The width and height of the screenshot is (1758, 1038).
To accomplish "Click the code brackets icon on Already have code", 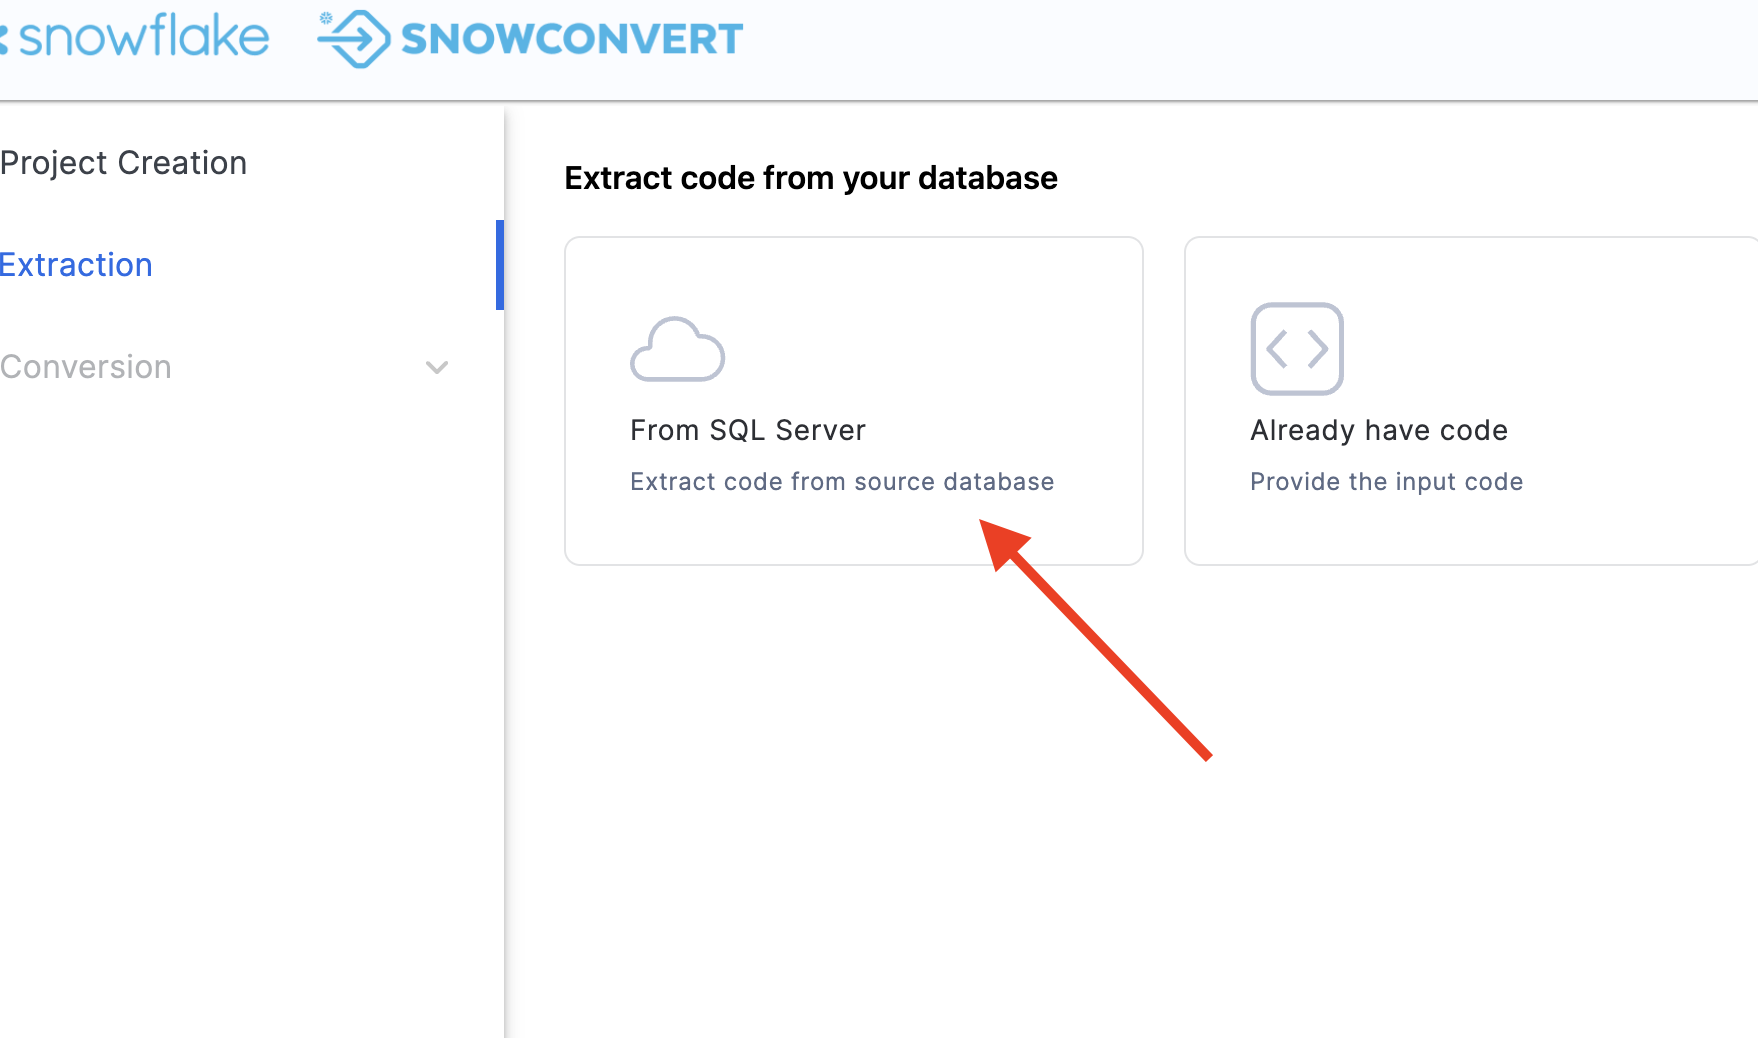I will pyautogui.click(x=1297, y=350).
